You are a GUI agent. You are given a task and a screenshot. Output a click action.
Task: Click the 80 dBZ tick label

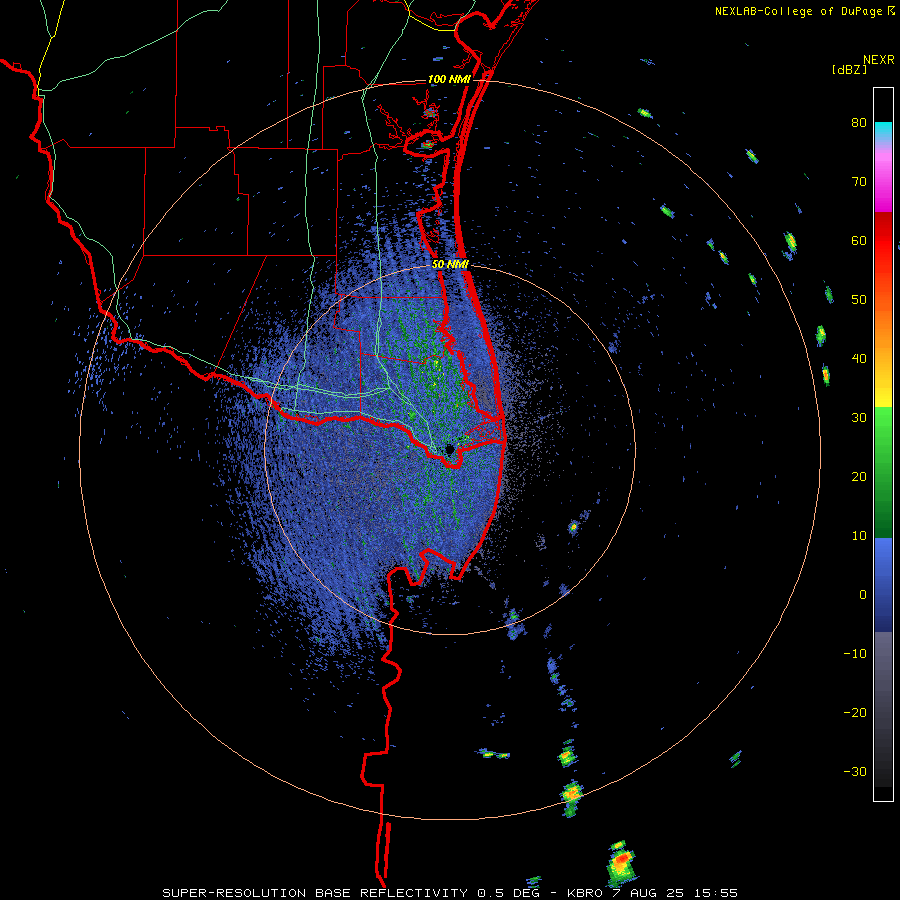point(859,123)
